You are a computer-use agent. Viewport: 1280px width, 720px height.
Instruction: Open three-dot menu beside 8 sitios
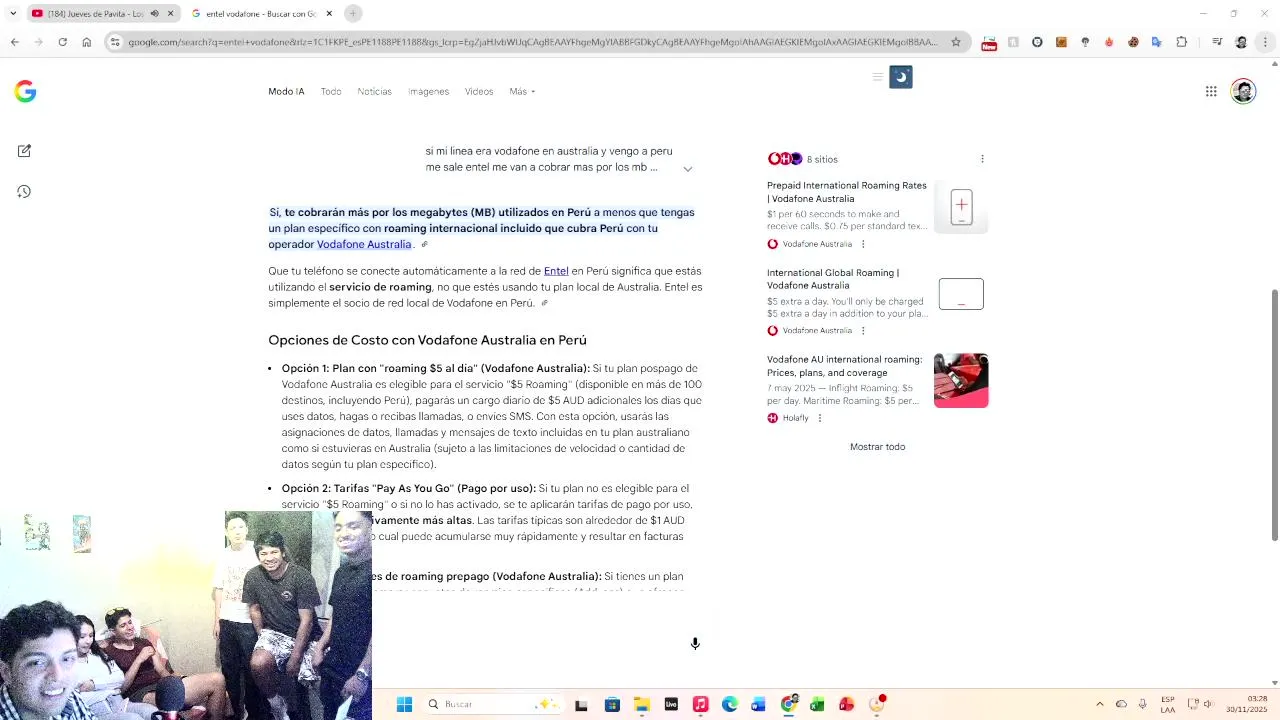[x=982, y=159]
